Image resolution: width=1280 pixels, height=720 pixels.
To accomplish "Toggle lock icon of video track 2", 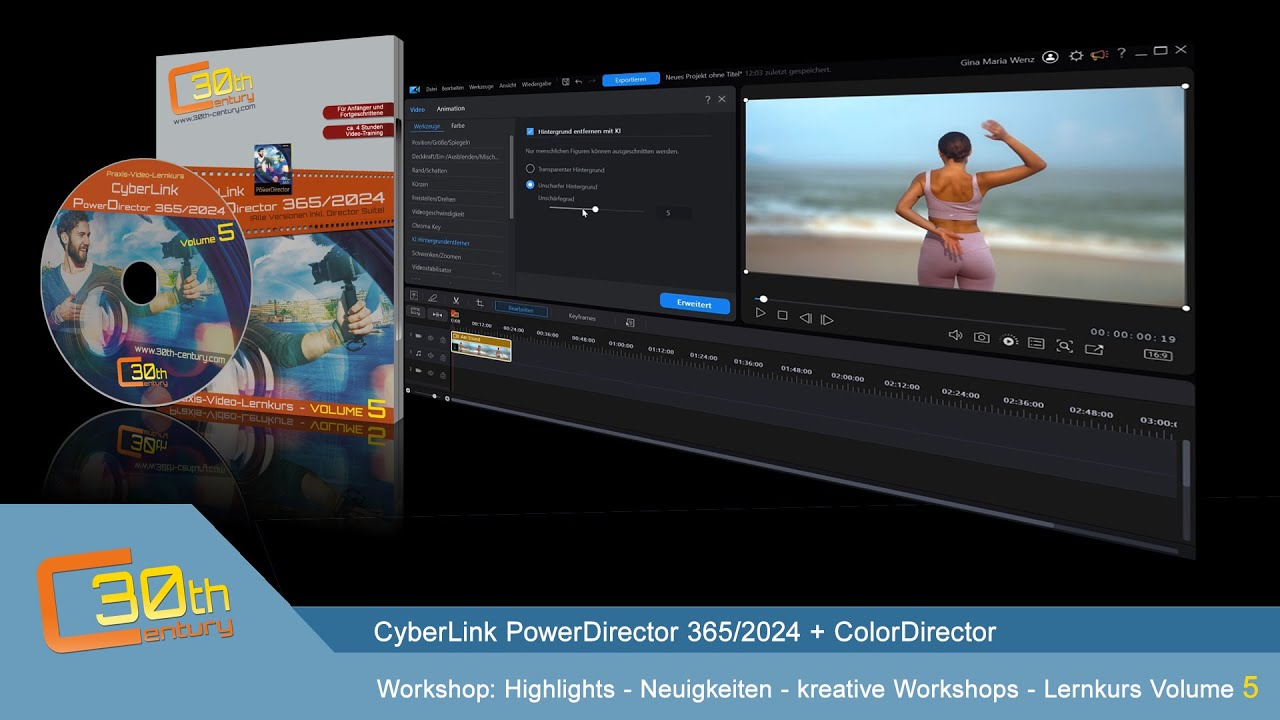I will tap(443, 375).
